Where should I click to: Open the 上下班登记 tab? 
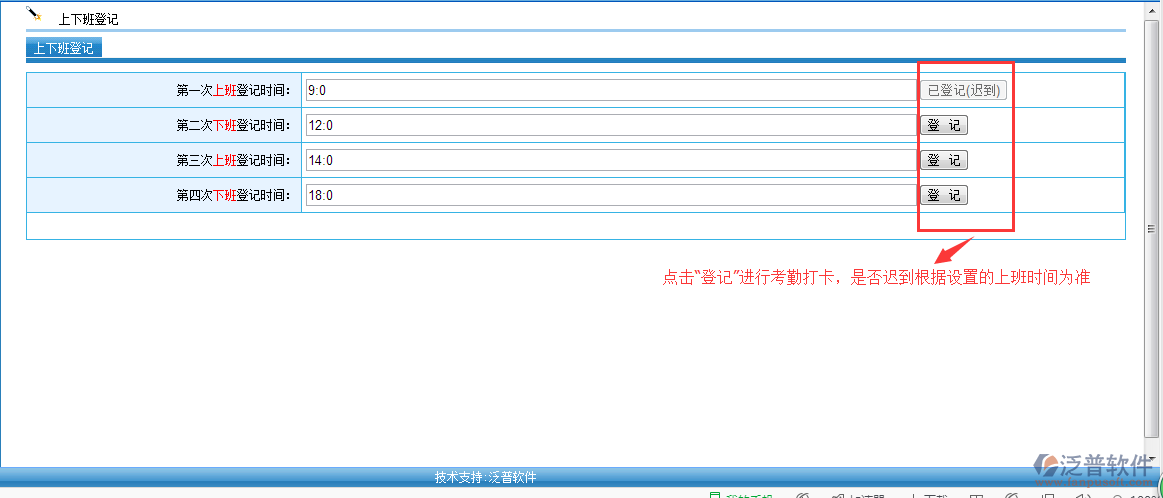tap(64, 49)
